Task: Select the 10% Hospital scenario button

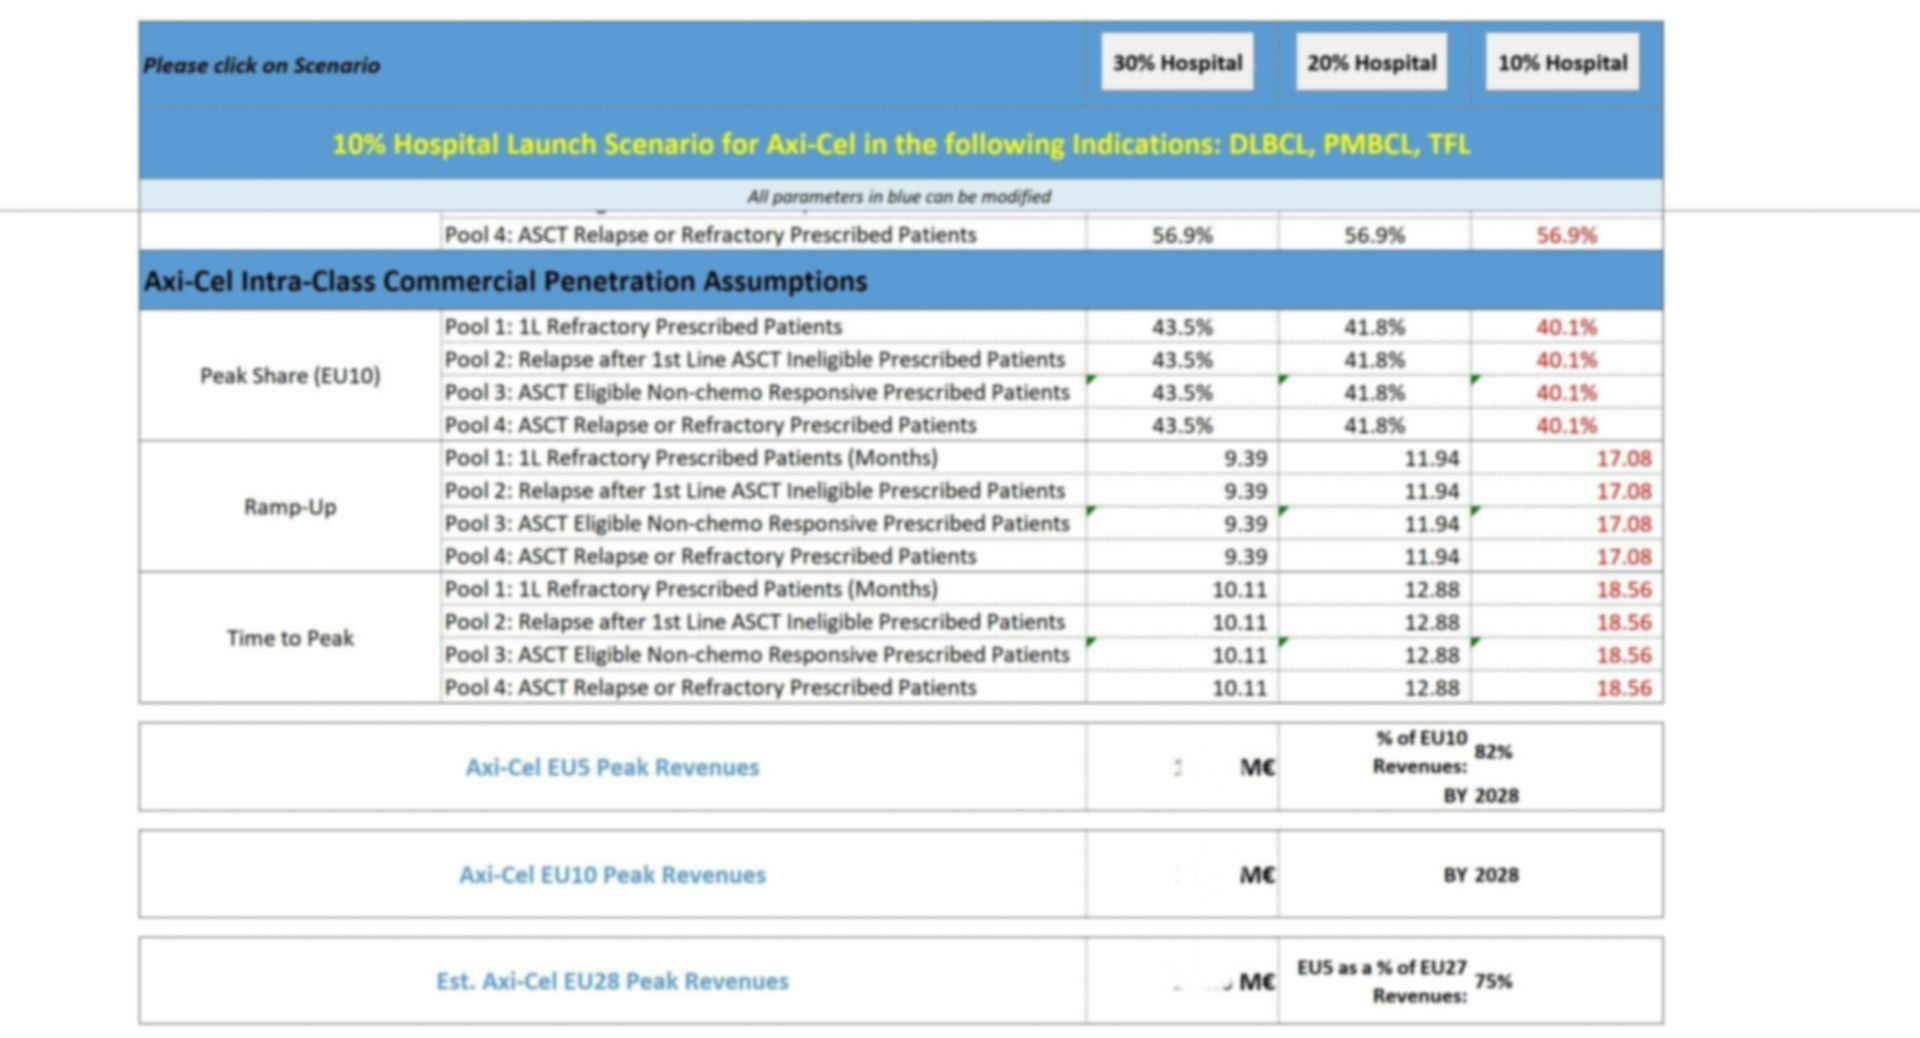Action: 1562,62
